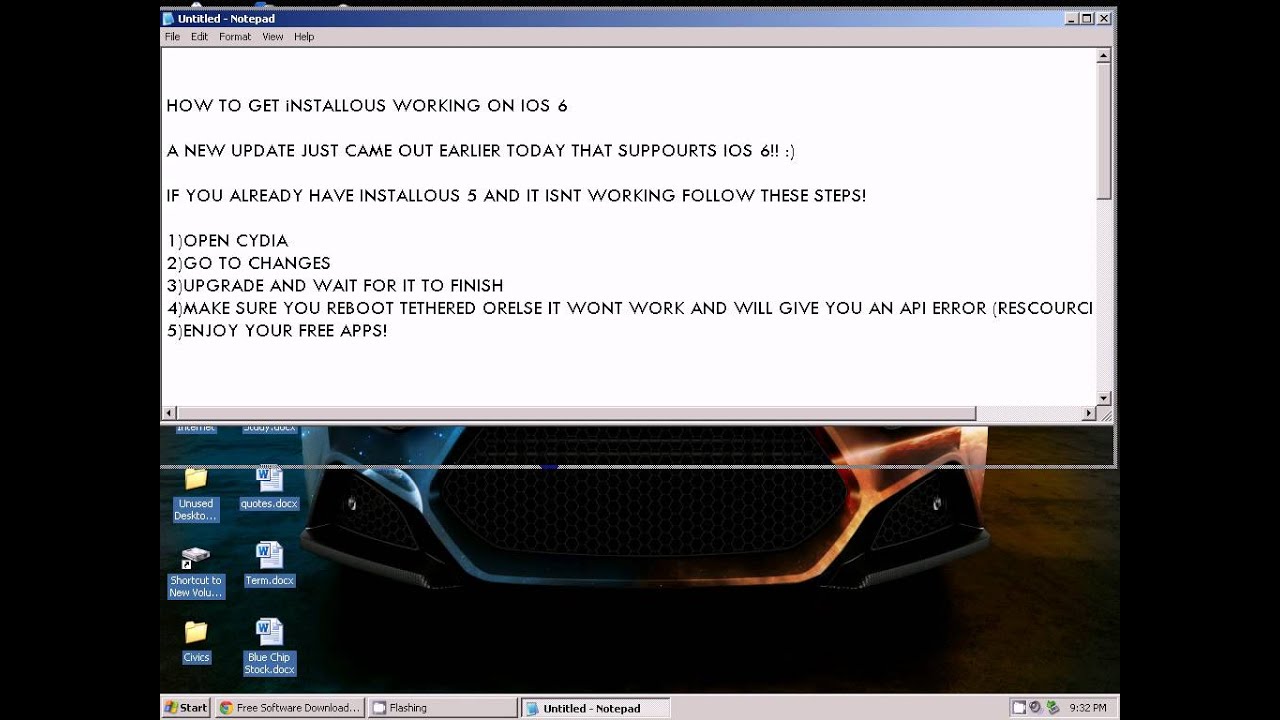Open the Help menu
1280x720 pixels.
[304, 37]
